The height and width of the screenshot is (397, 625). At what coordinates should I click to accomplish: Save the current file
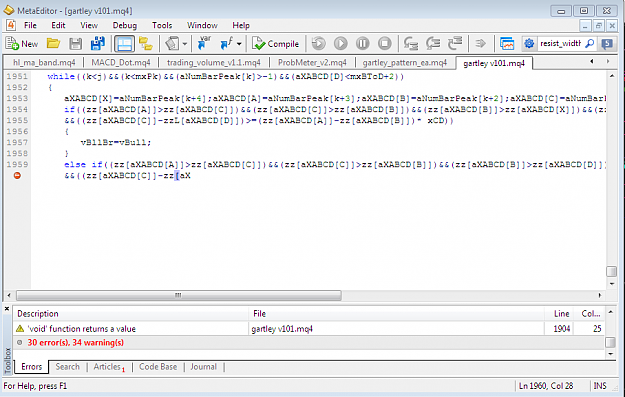(75, 44)
